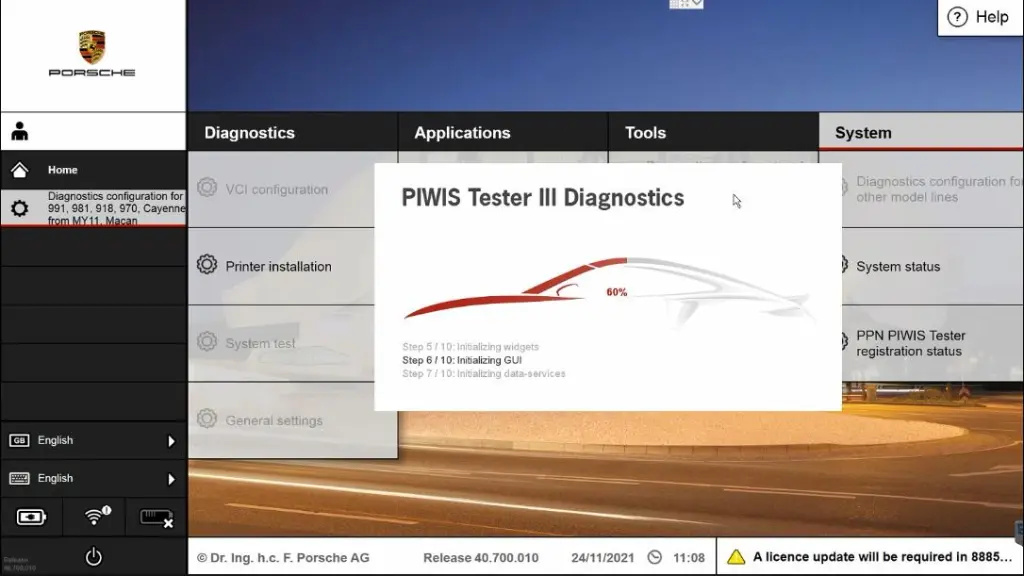
Task: Open the small toolbar dropdown at top center
Action: (686, 4)
